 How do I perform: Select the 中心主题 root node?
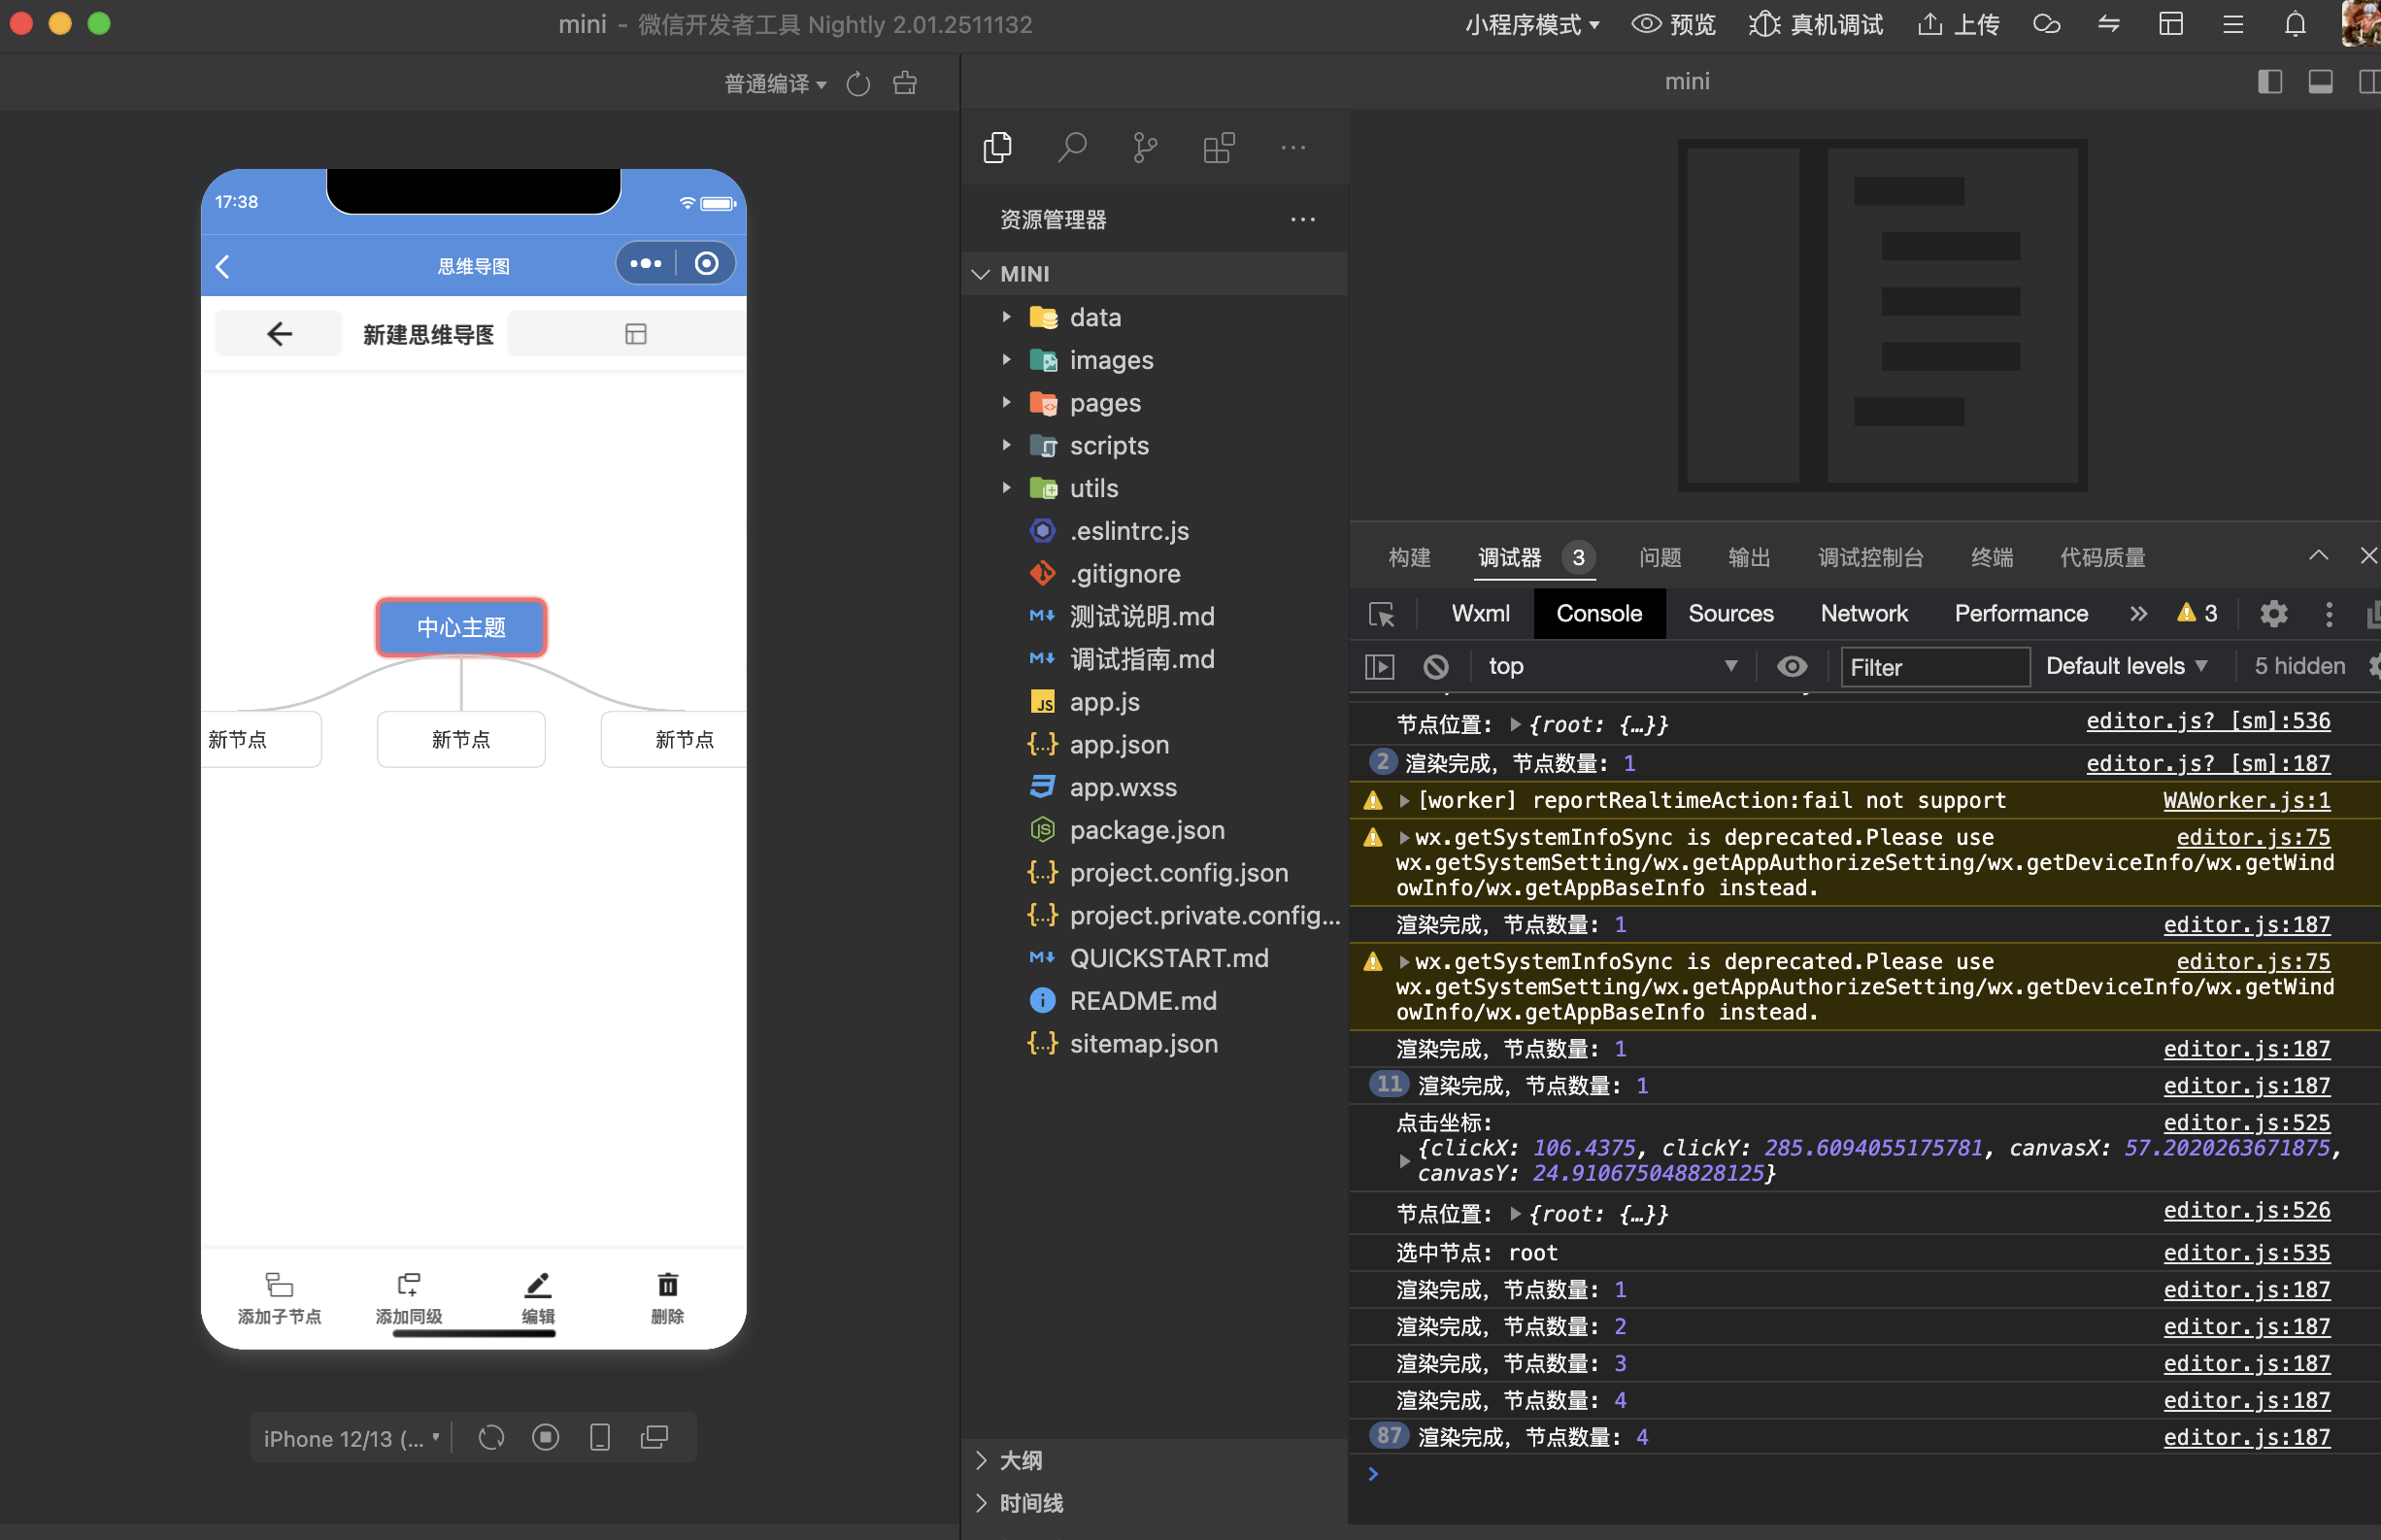[461, 628]
